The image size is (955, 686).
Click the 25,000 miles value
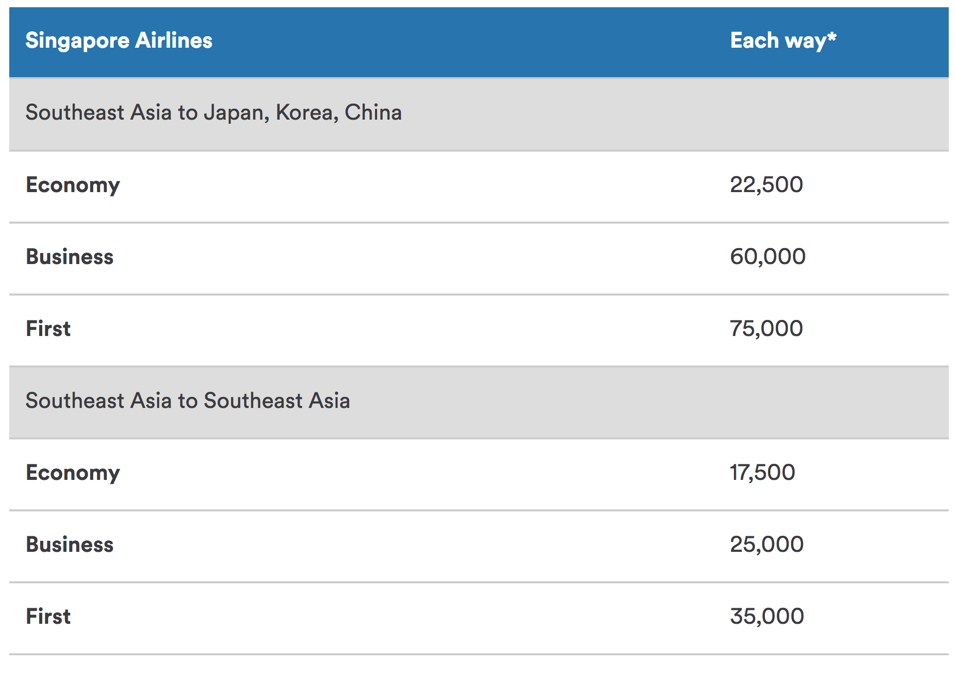[767, 544]
